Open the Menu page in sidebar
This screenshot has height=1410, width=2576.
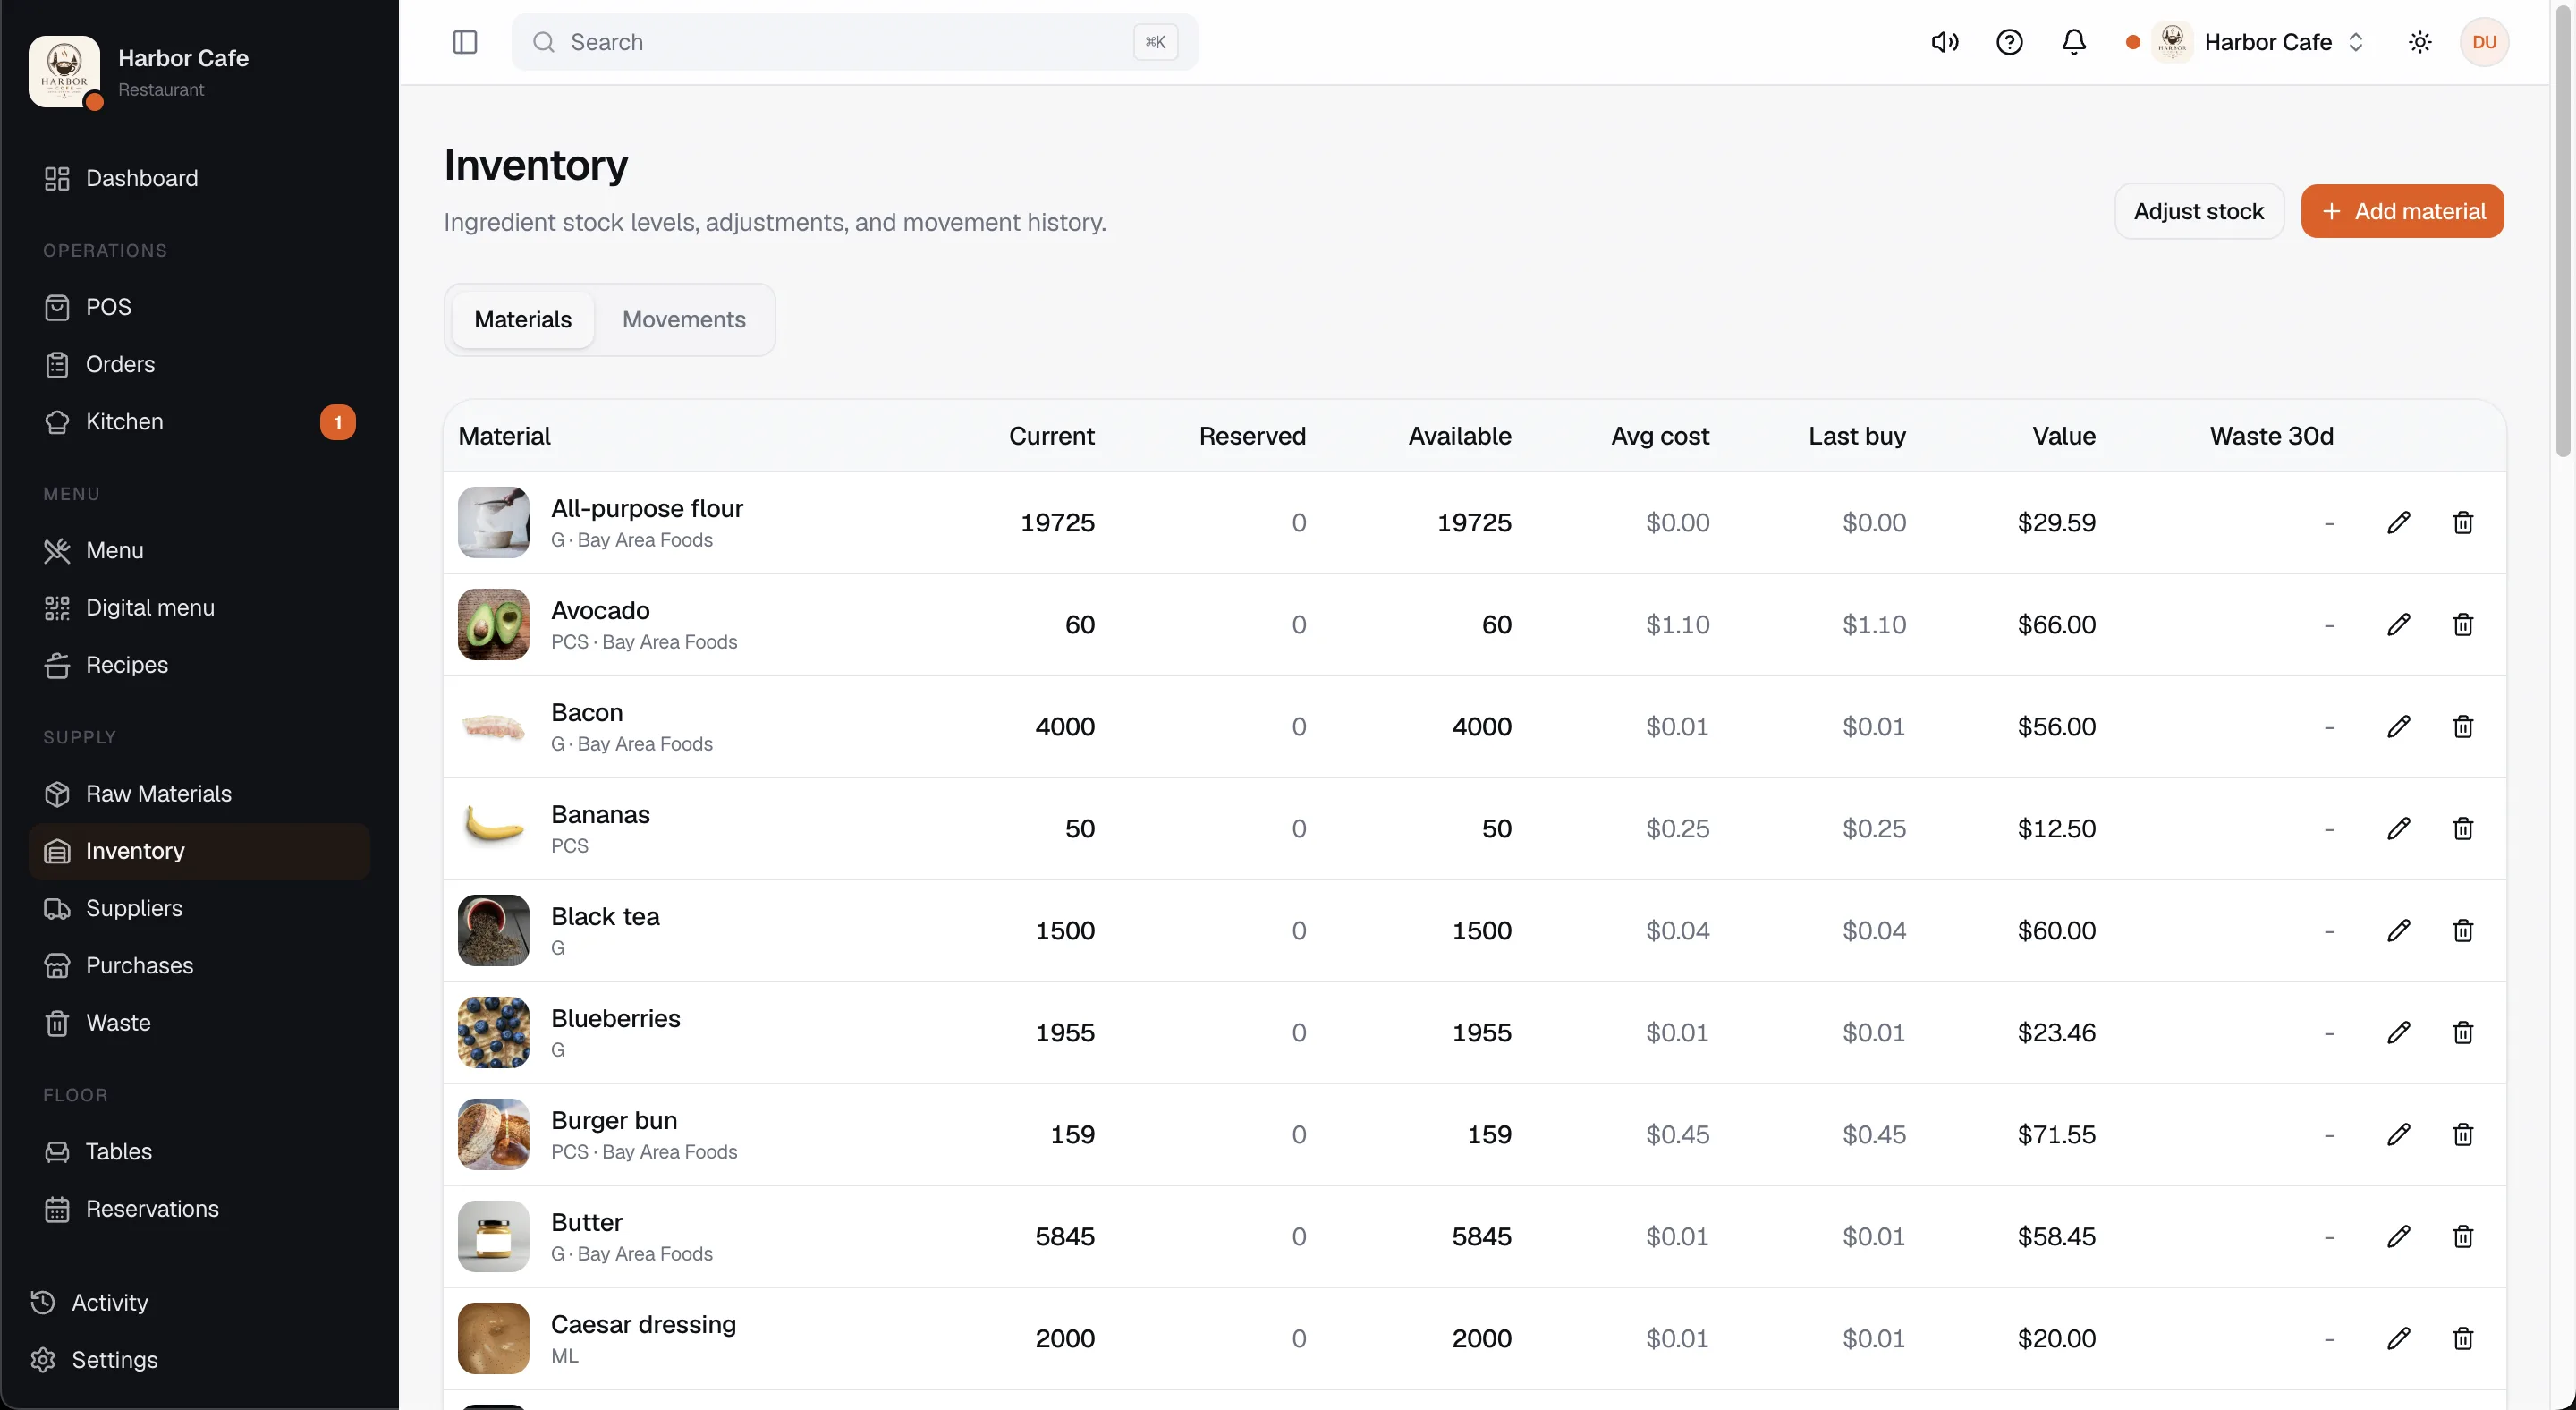(199, 550)
